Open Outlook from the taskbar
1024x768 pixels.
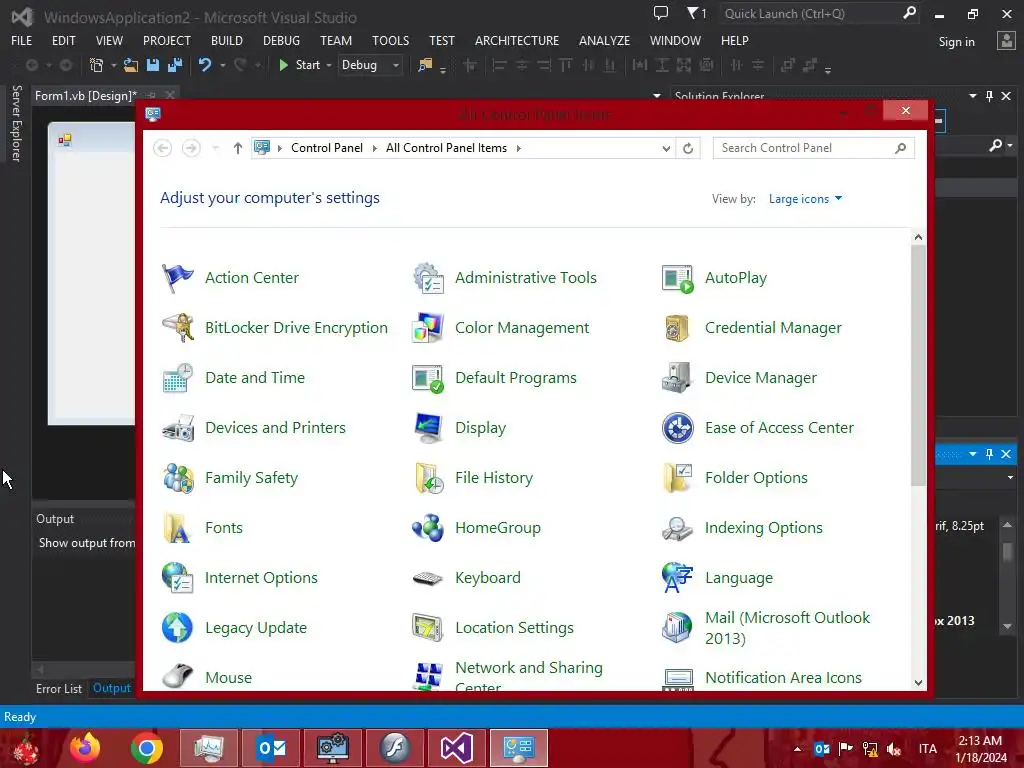271,748
